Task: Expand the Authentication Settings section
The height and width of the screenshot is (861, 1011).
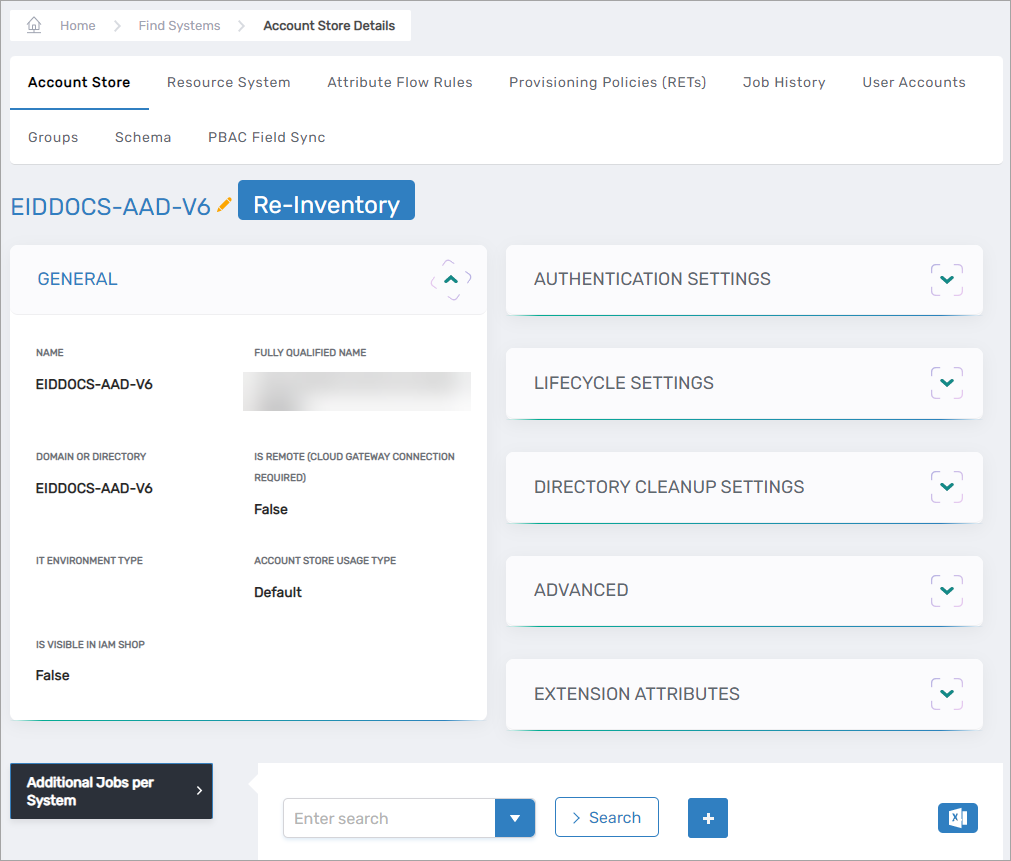Action: (x=946, y=280)
